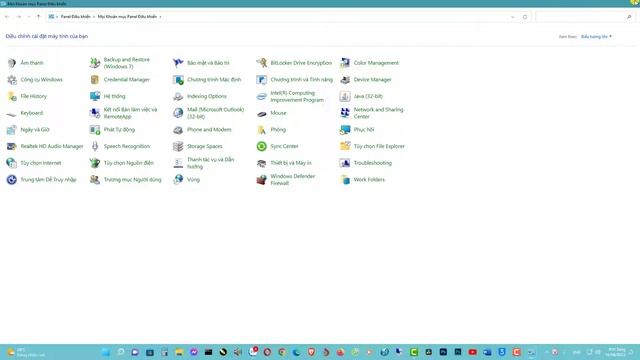Open Trương mục Người dùng icon
The height and width of the screenshot is (360, 640).
pos(95,180)
